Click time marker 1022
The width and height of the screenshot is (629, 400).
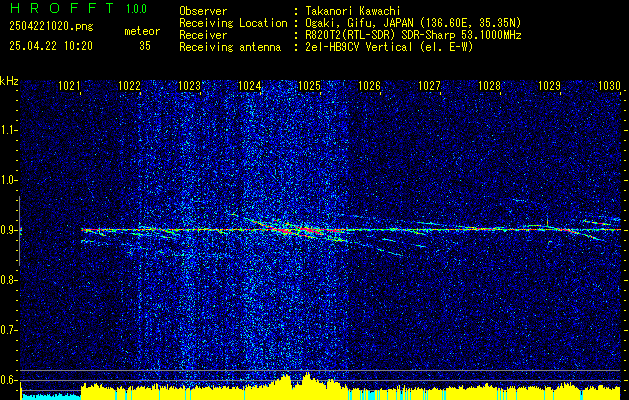point(130,85)
